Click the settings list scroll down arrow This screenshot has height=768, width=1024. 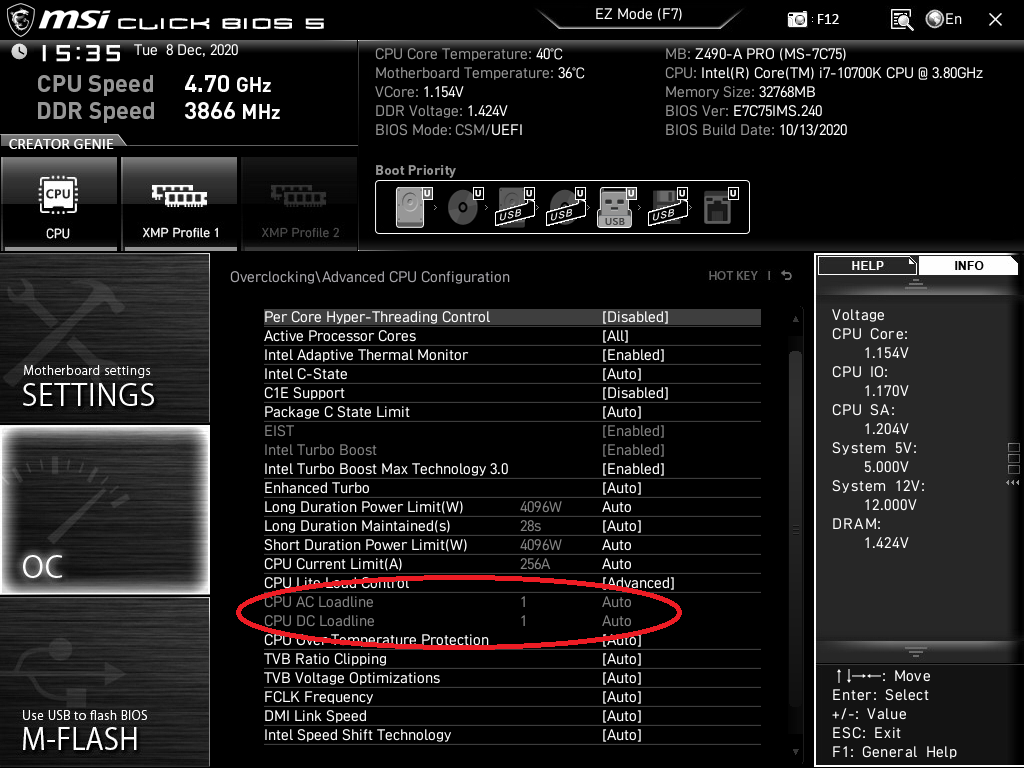(x=795, y=752)
